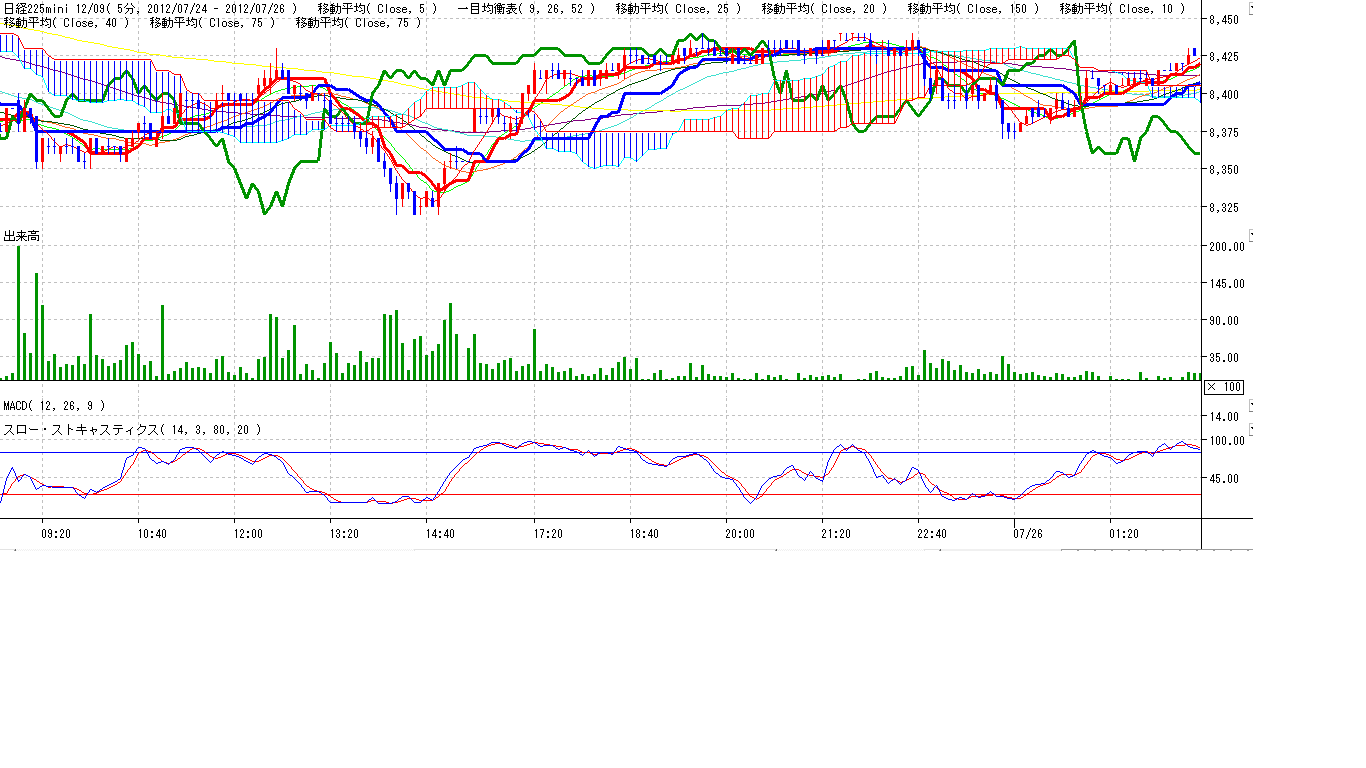This screenshot has height=768, width=1366.
Task: Click the 14:40 time axis marker
Action: point(440,534)
